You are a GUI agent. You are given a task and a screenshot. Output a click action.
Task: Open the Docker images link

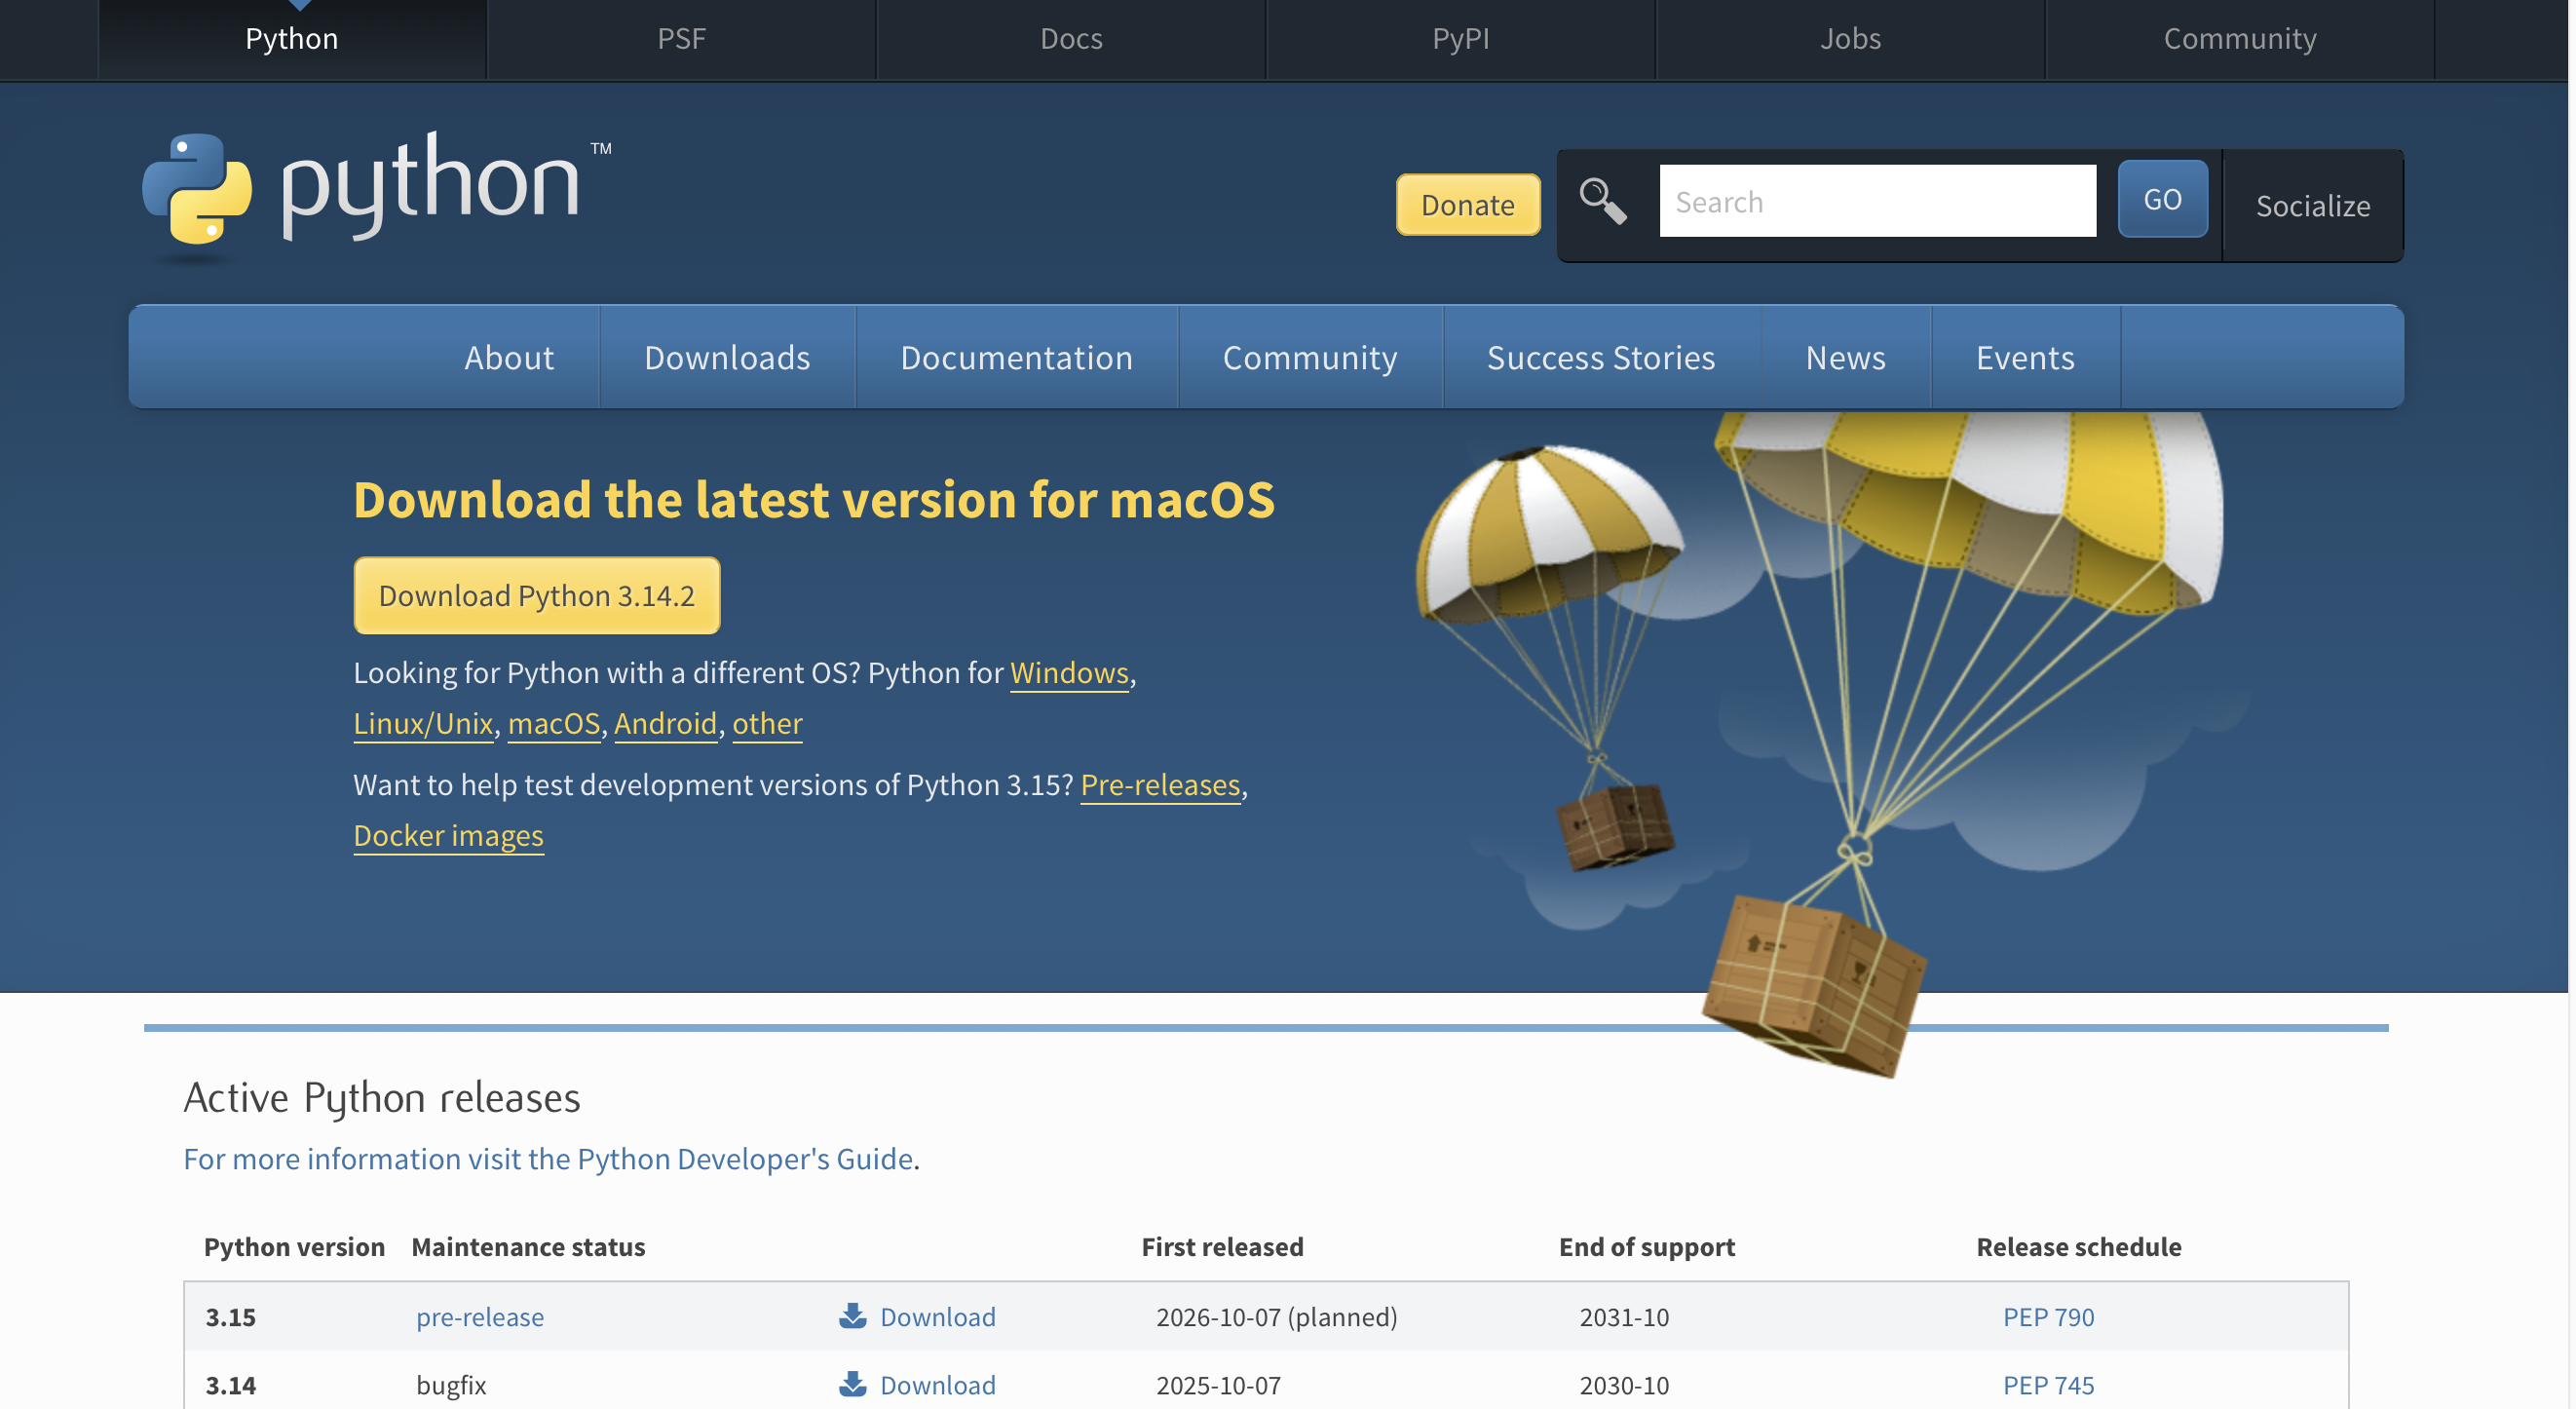coord(448,835)
